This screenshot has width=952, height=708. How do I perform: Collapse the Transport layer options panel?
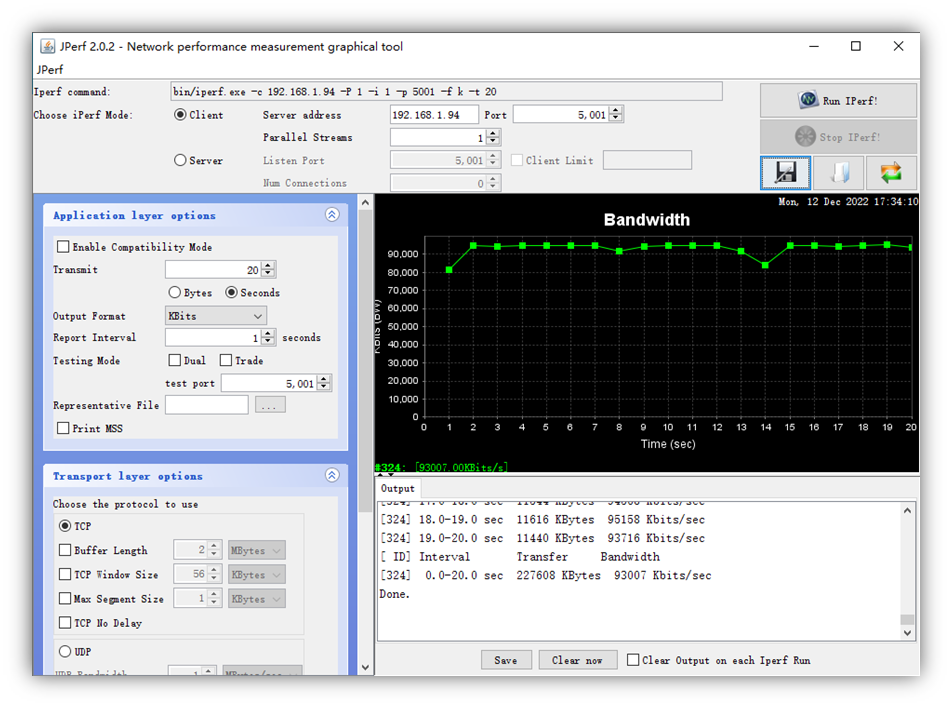pyautogui.click(x=332, y=475)
